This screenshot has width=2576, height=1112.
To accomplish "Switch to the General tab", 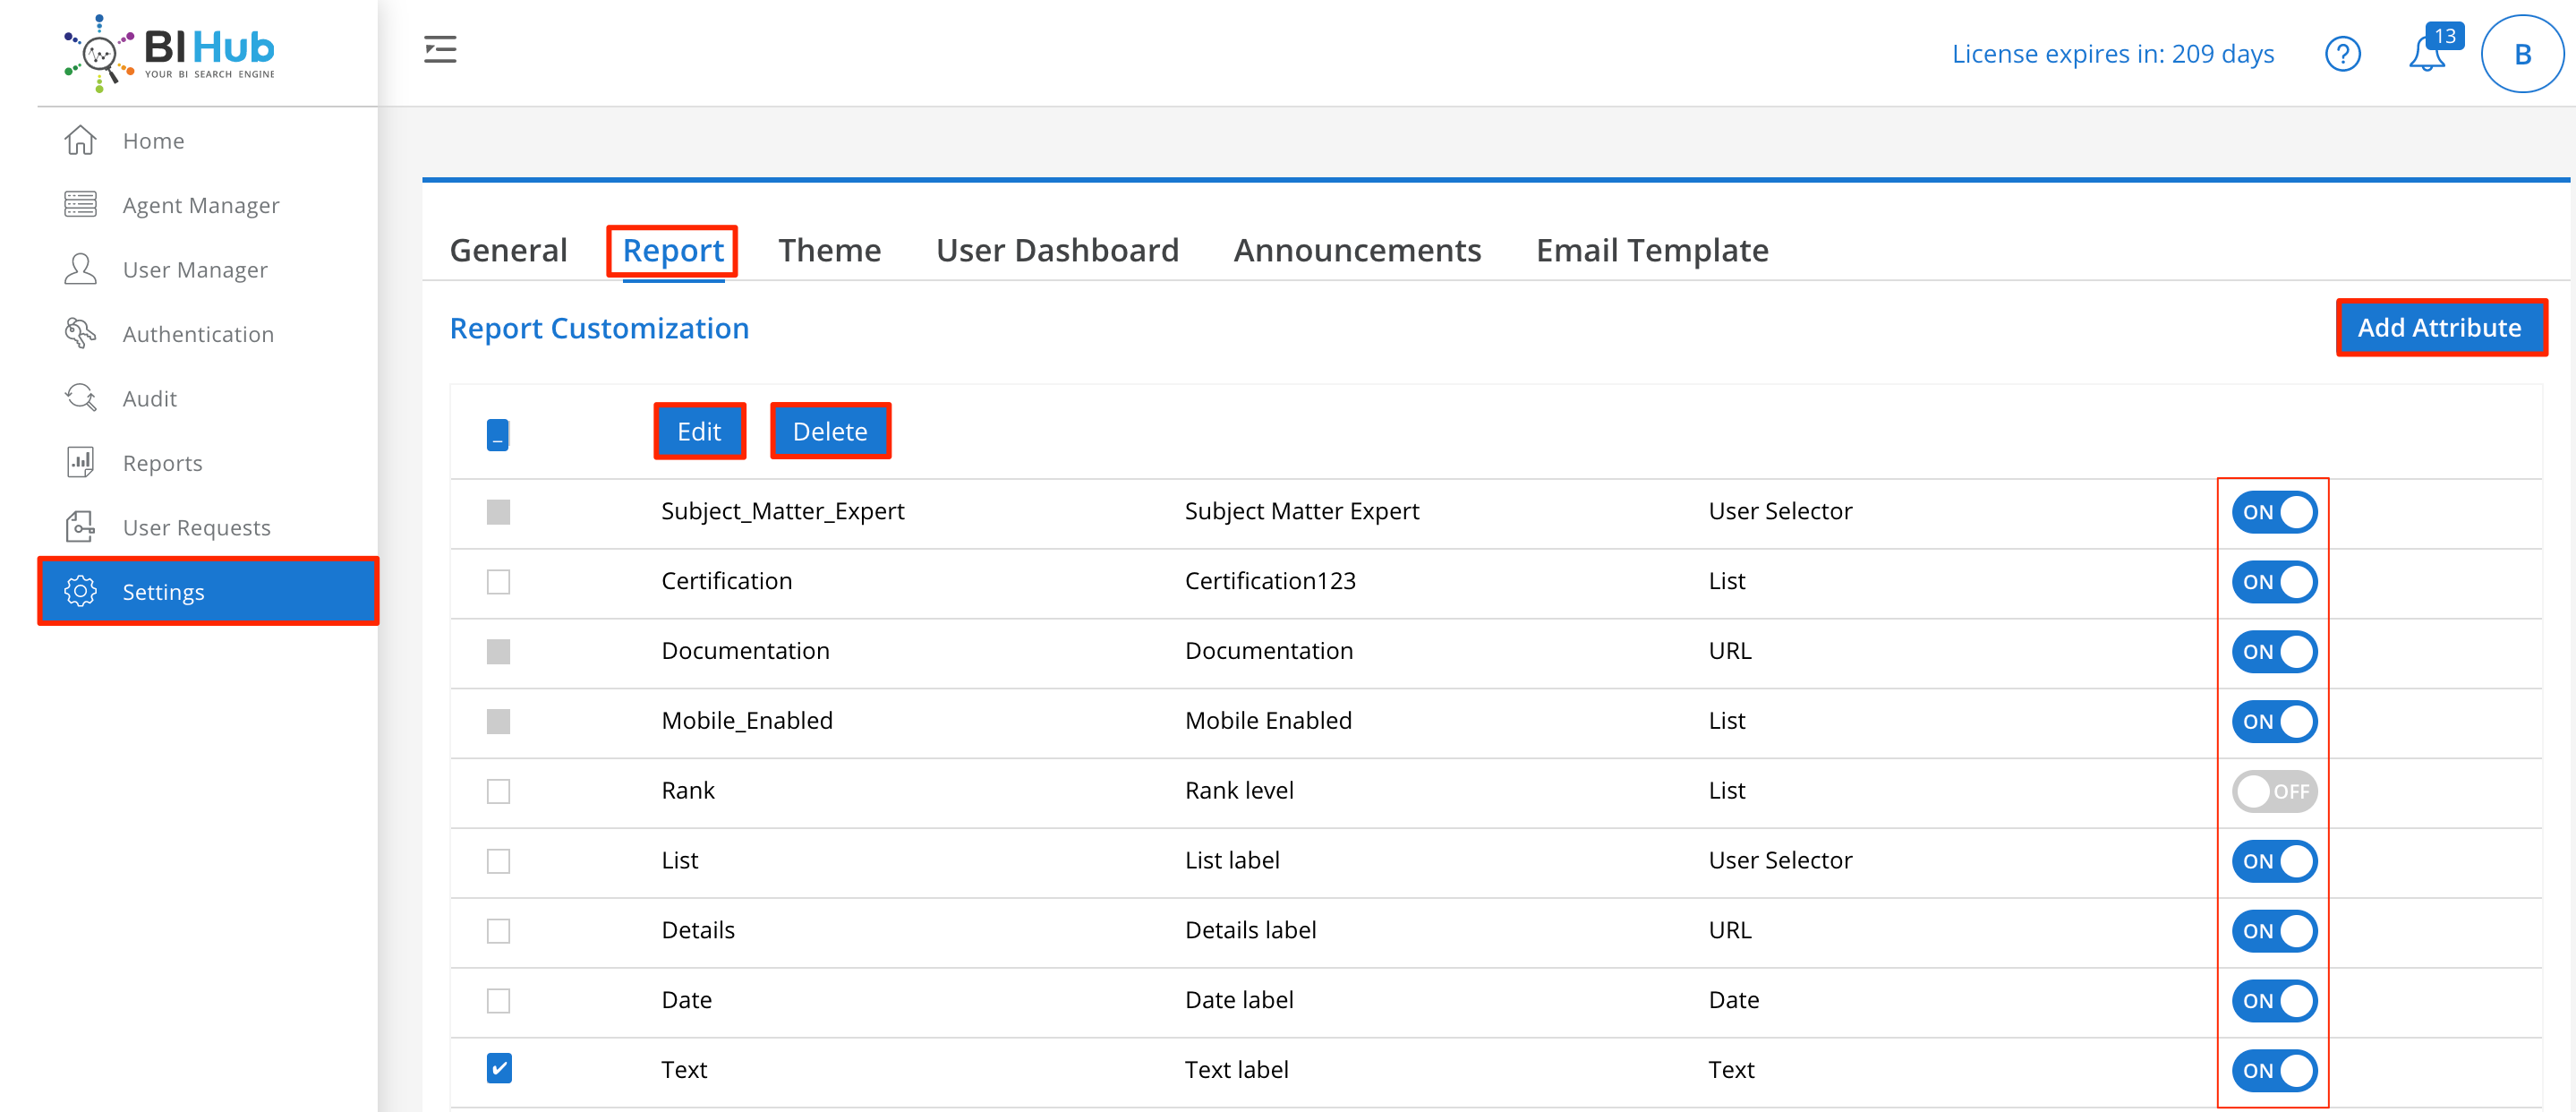I will tap(508, 250).
